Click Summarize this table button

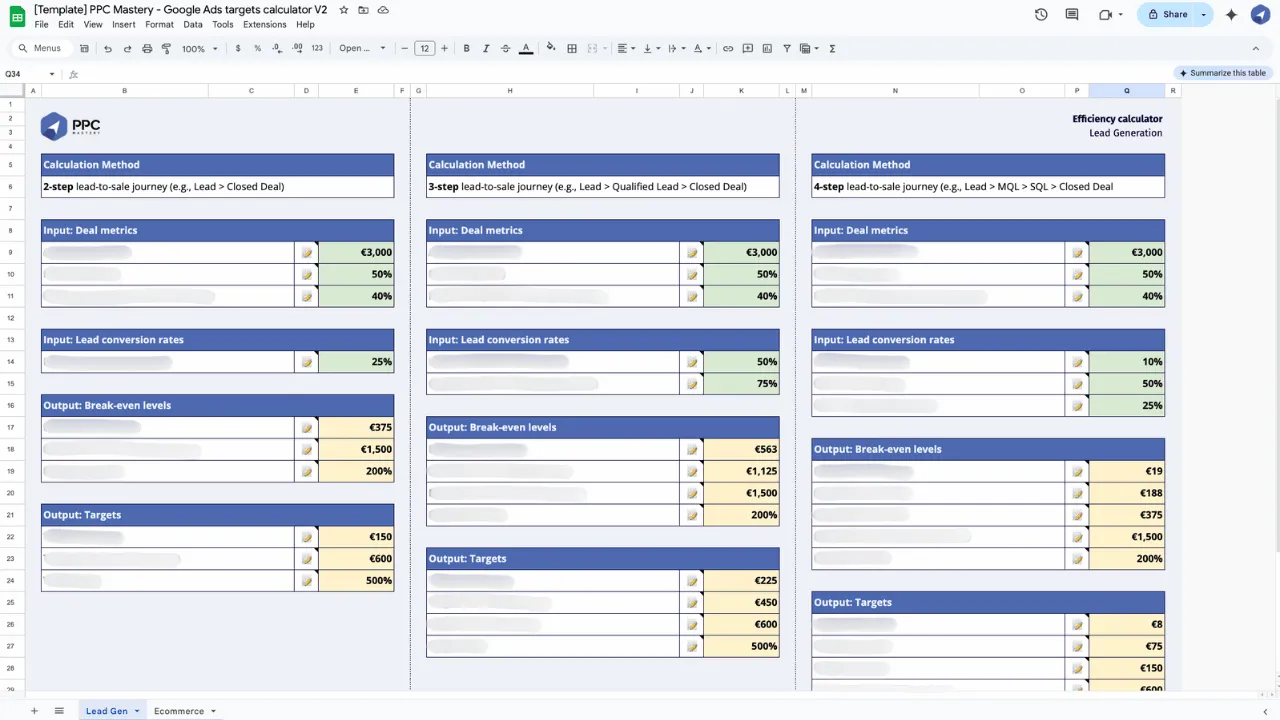pyautogui.click(x=1223, y=73)
